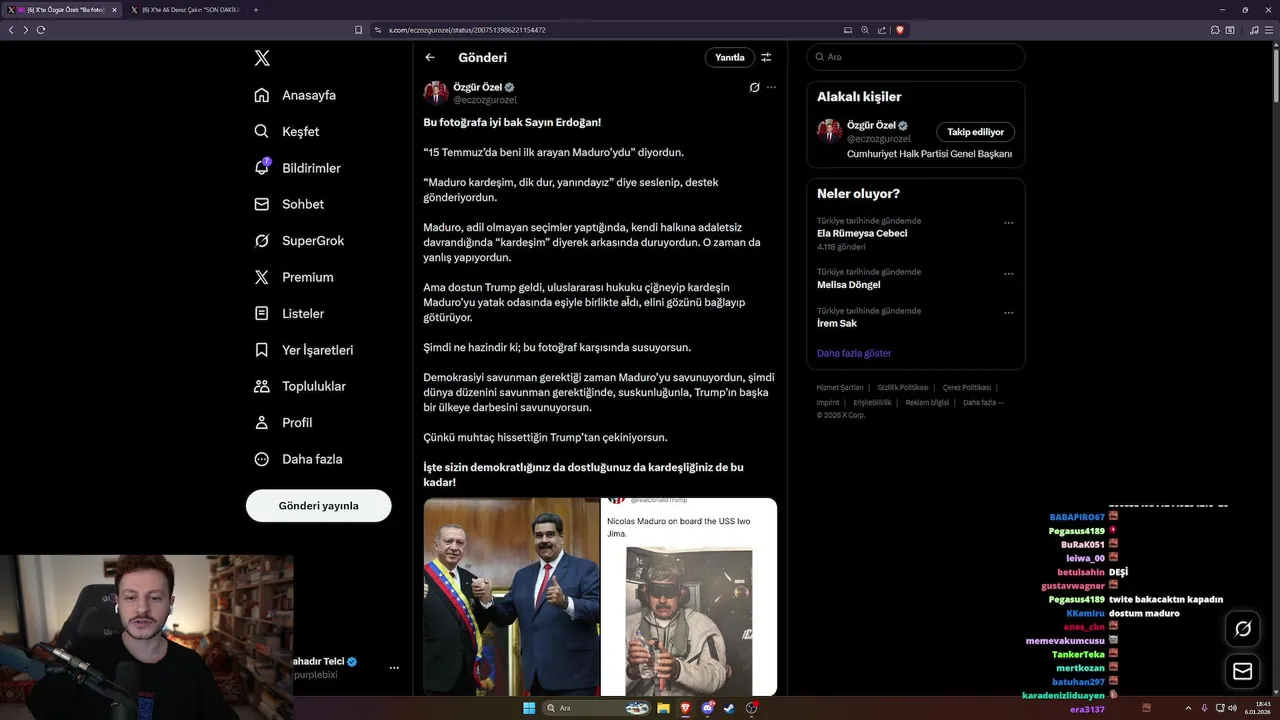Screen dimensions: 1280x720
Task: Go to Listeler in the sidebar
Action: tap(289, 313)
